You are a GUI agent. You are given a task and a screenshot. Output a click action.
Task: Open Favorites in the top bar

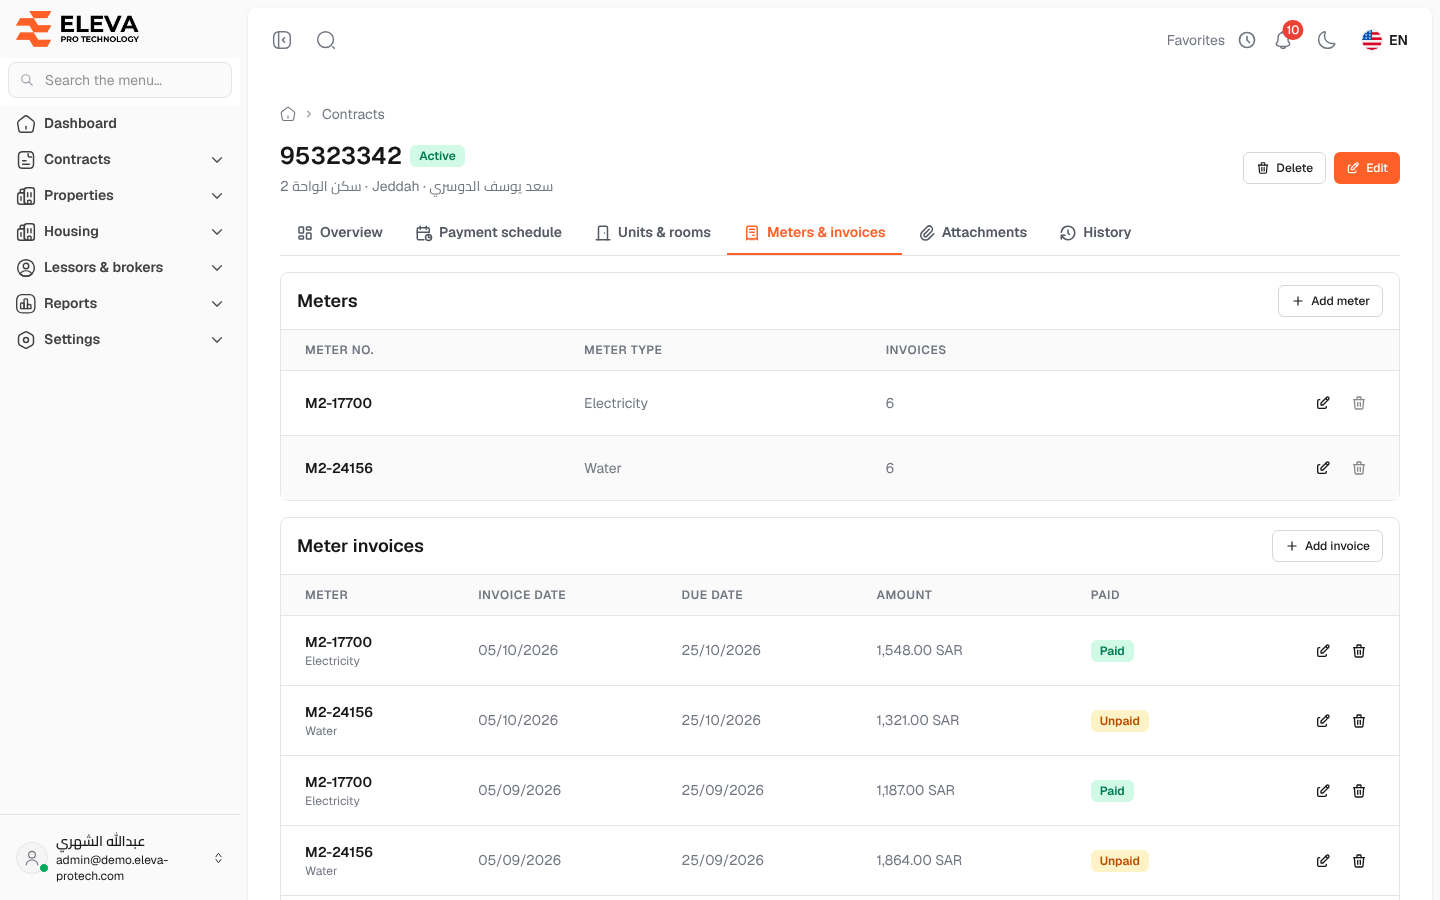pos(1195,40)
